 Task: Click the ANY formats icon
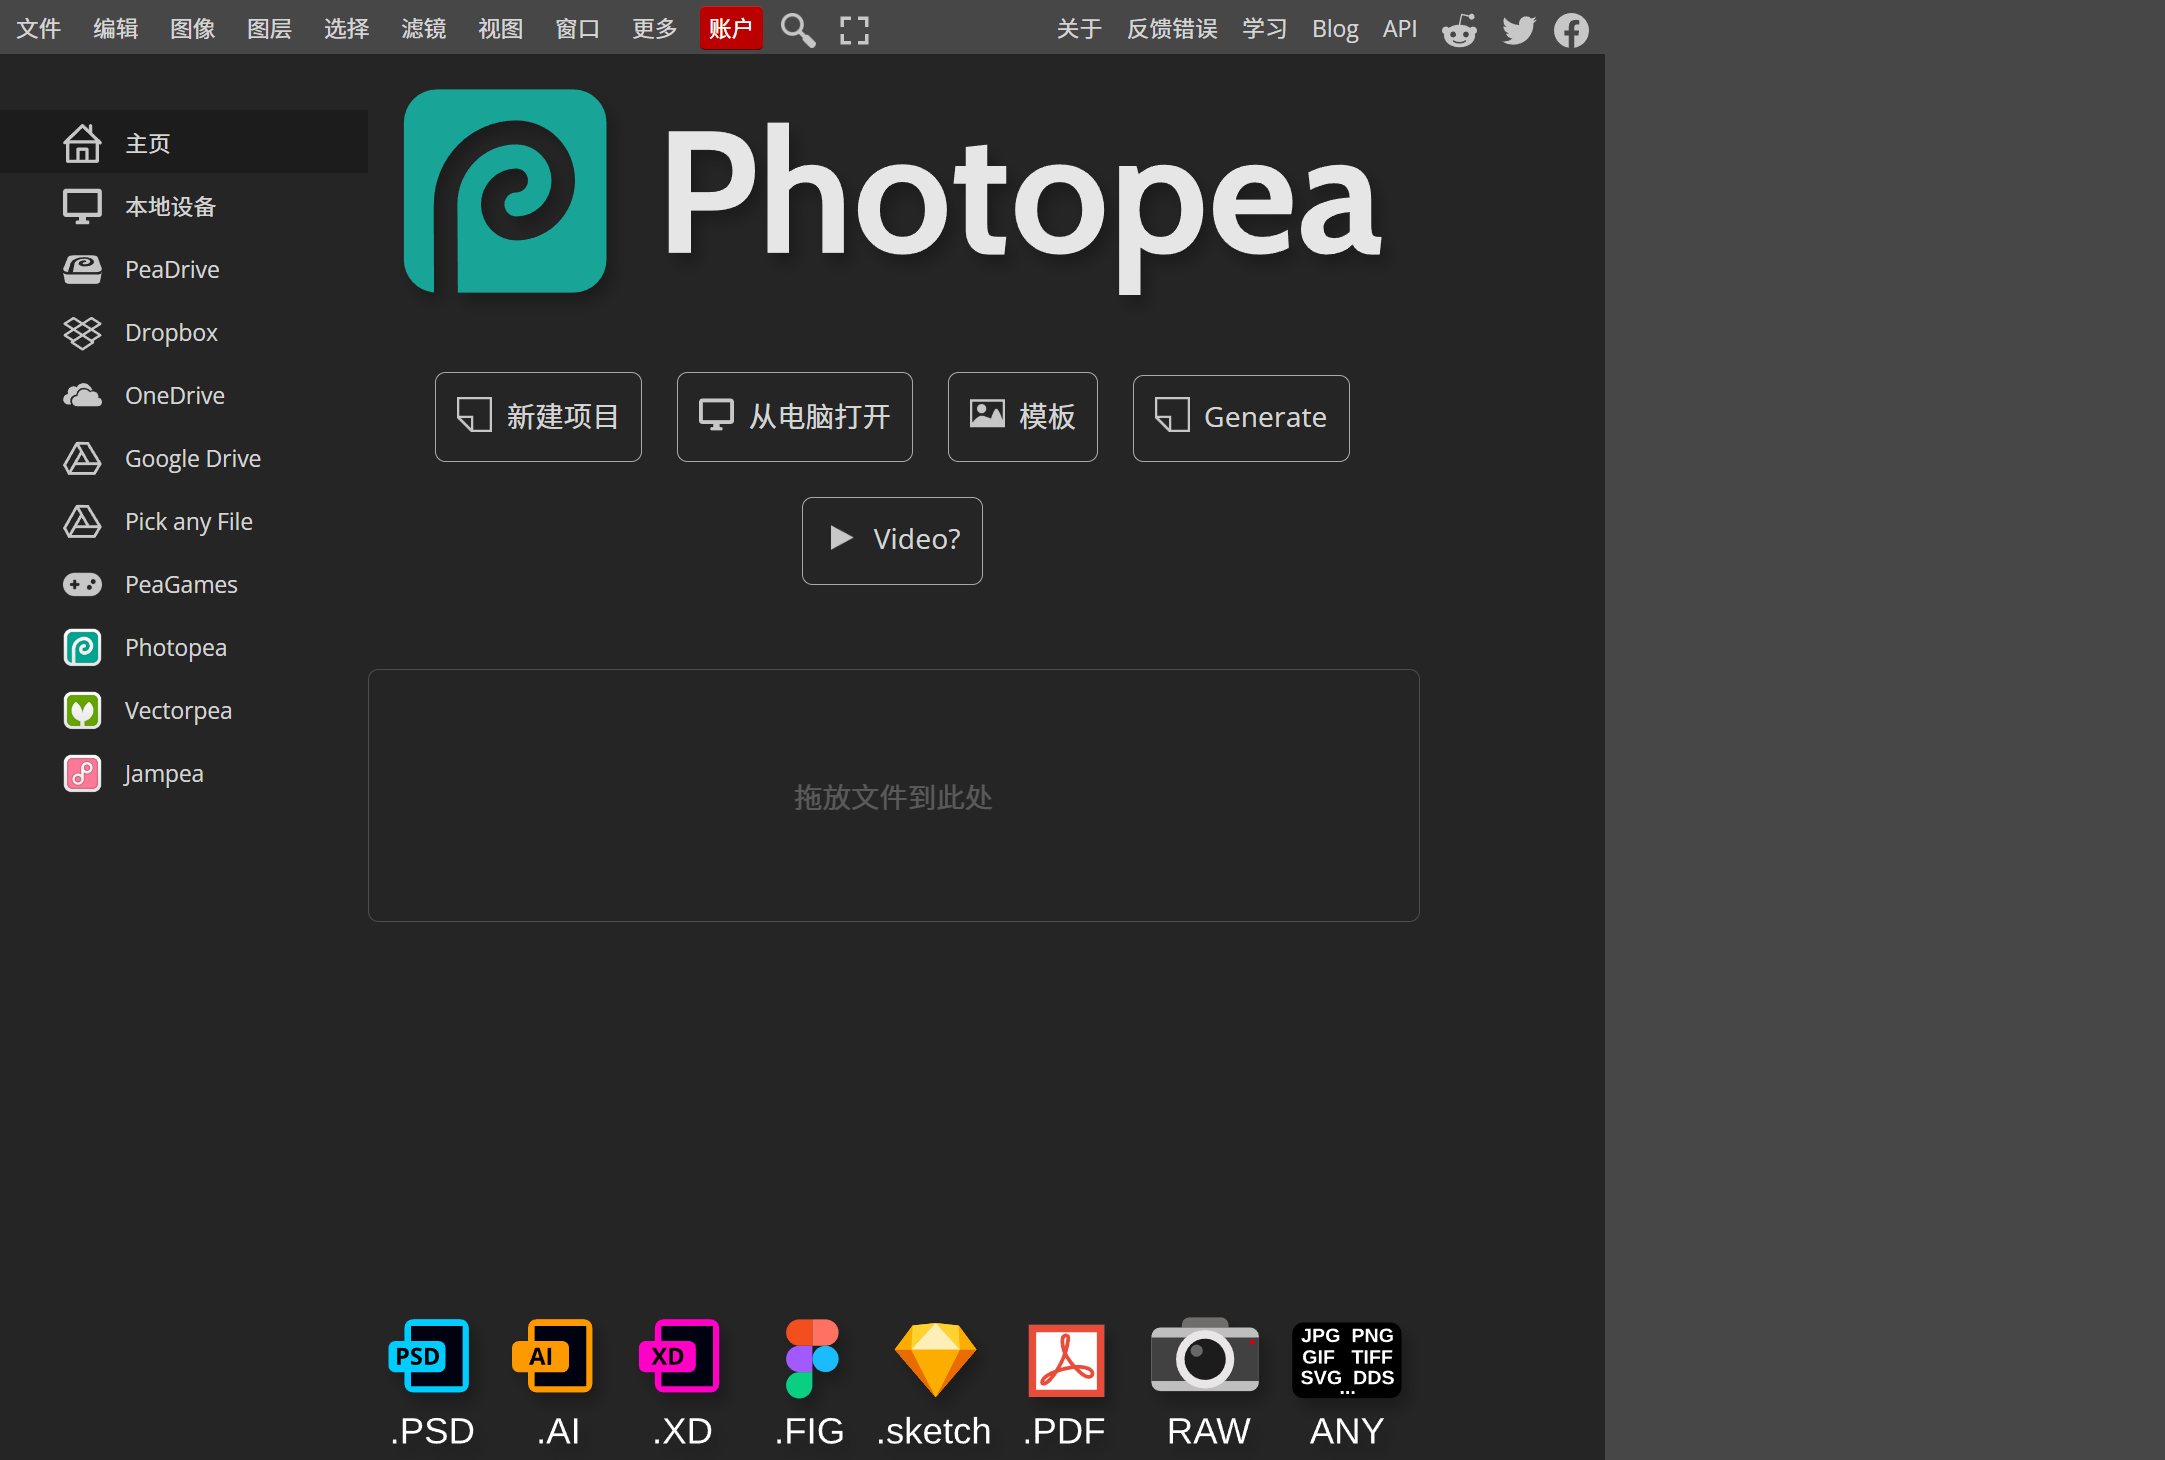1346,1359
